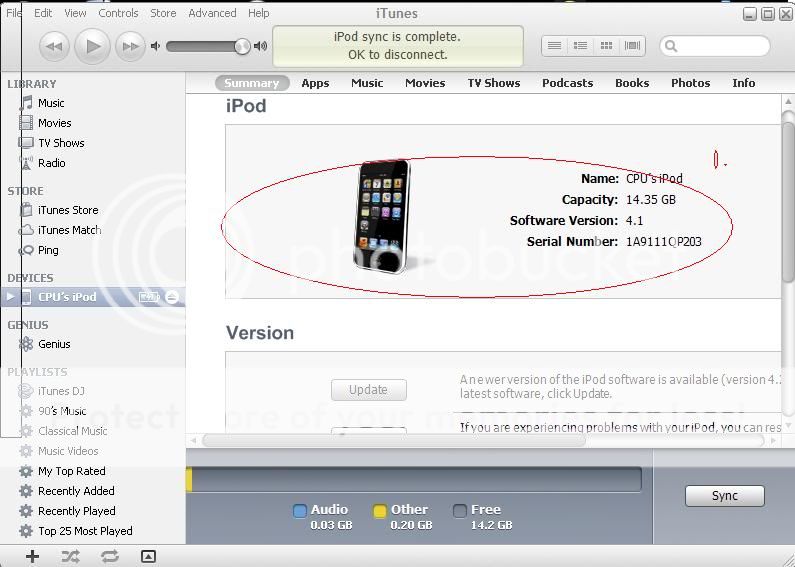This screenshot has height=567, width=795.
Task: Click the Update button
Action: click(x=369, y=390)
